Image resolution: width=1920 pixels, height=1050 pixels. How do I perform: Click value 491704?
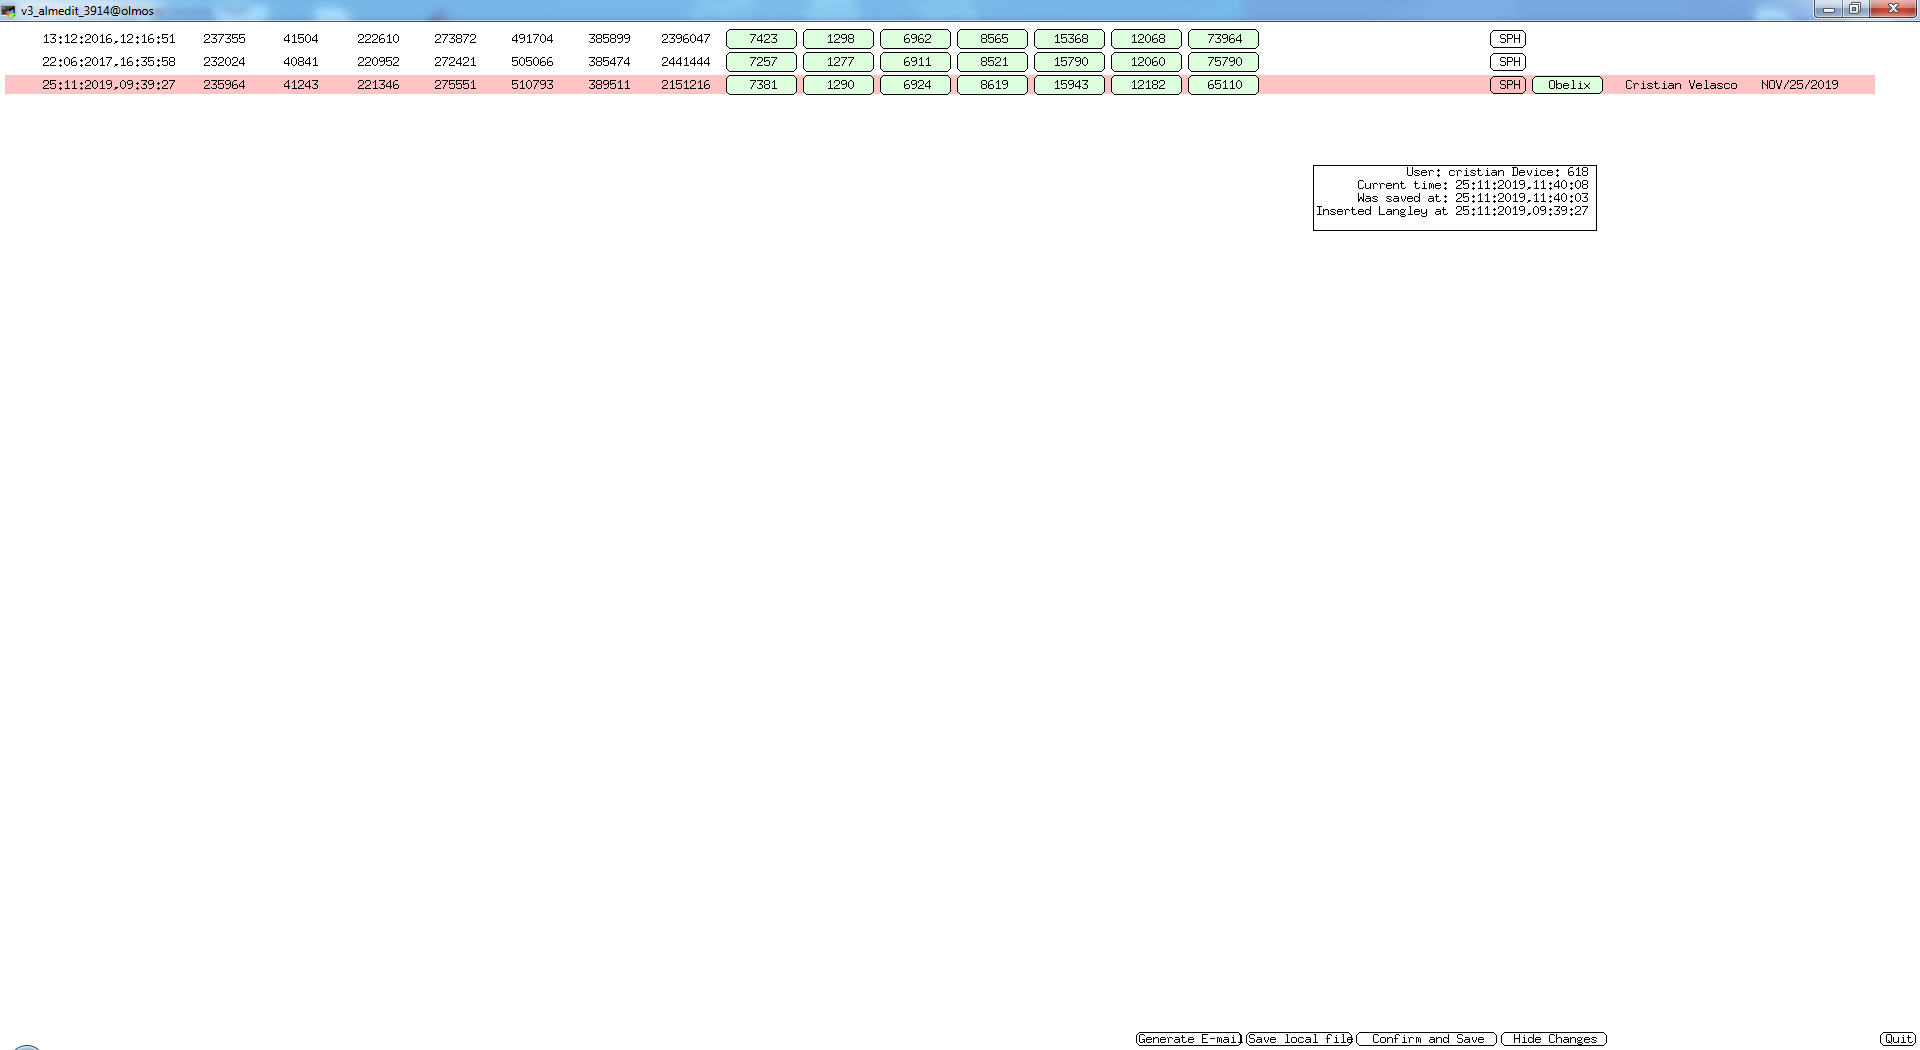(532, 39)
